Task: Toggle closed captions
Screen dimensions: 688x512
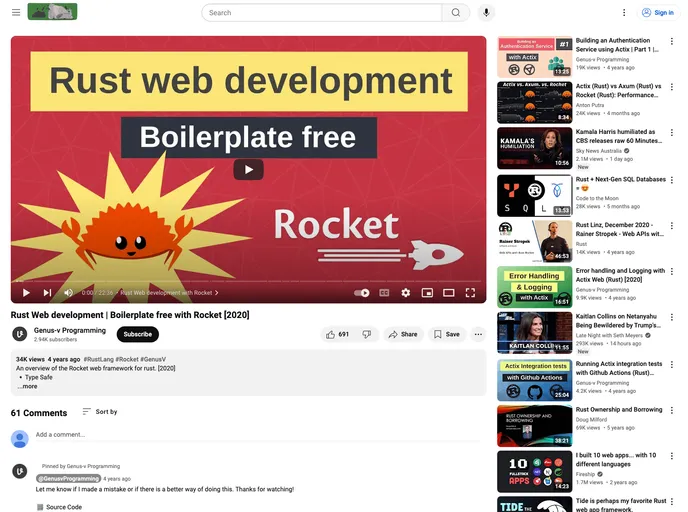Action: point(384,293)
